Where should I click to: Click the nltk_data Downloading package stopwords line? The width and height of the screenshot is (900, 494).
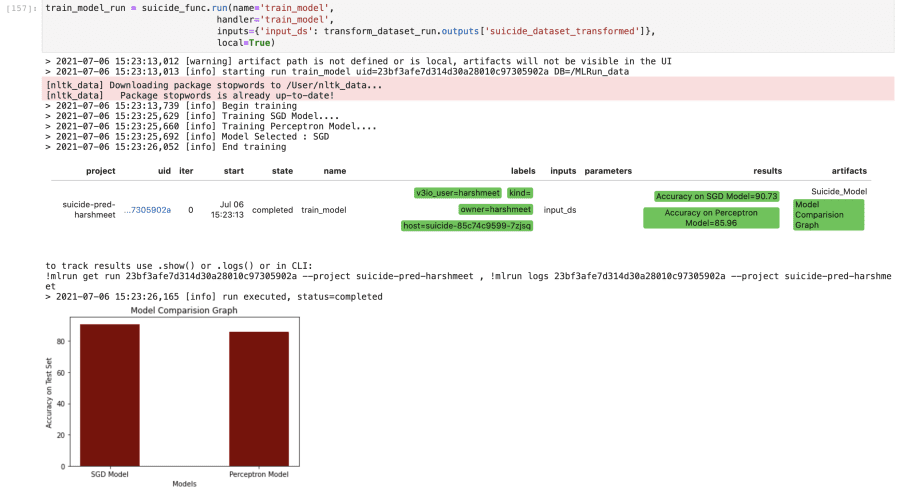tap(214, 85)
